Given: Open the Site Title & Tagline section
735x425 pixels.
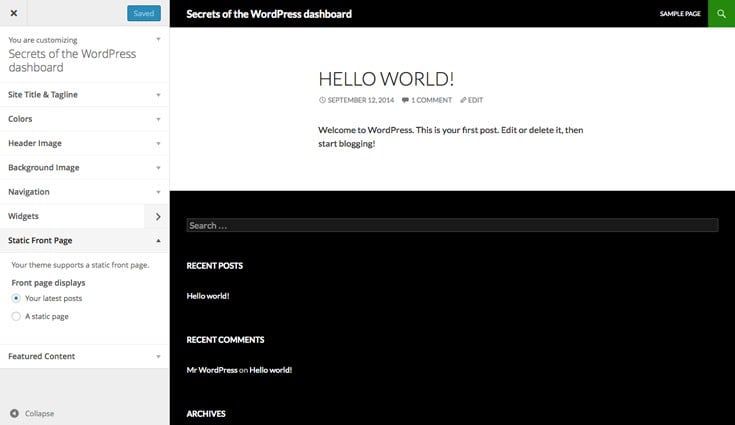Looking at the screenshot, I should coord(43,95).
